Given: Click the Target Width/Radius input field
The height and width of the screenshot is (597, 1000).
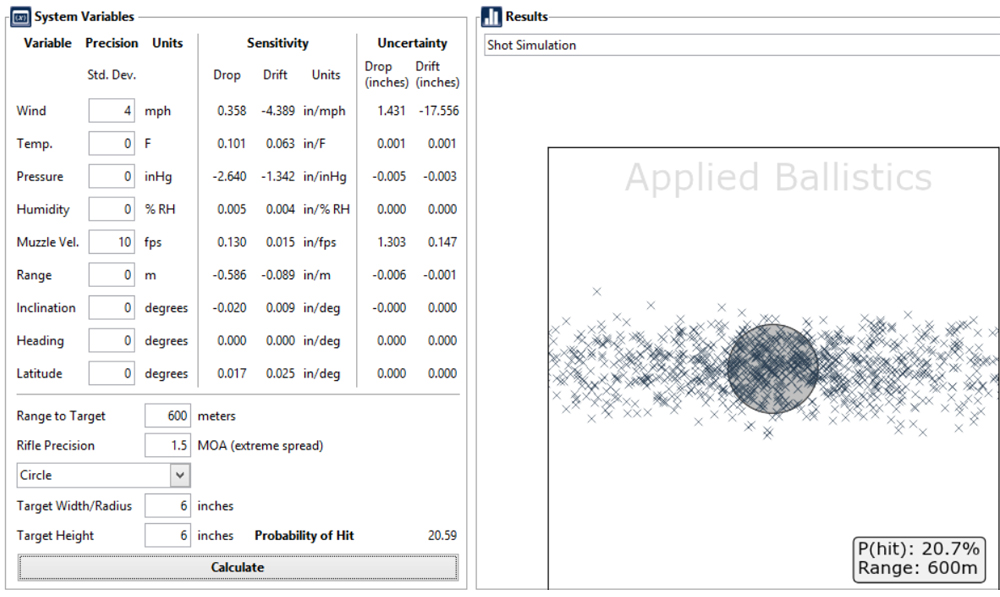Looking at the screenshot, I should click(167, 506).
